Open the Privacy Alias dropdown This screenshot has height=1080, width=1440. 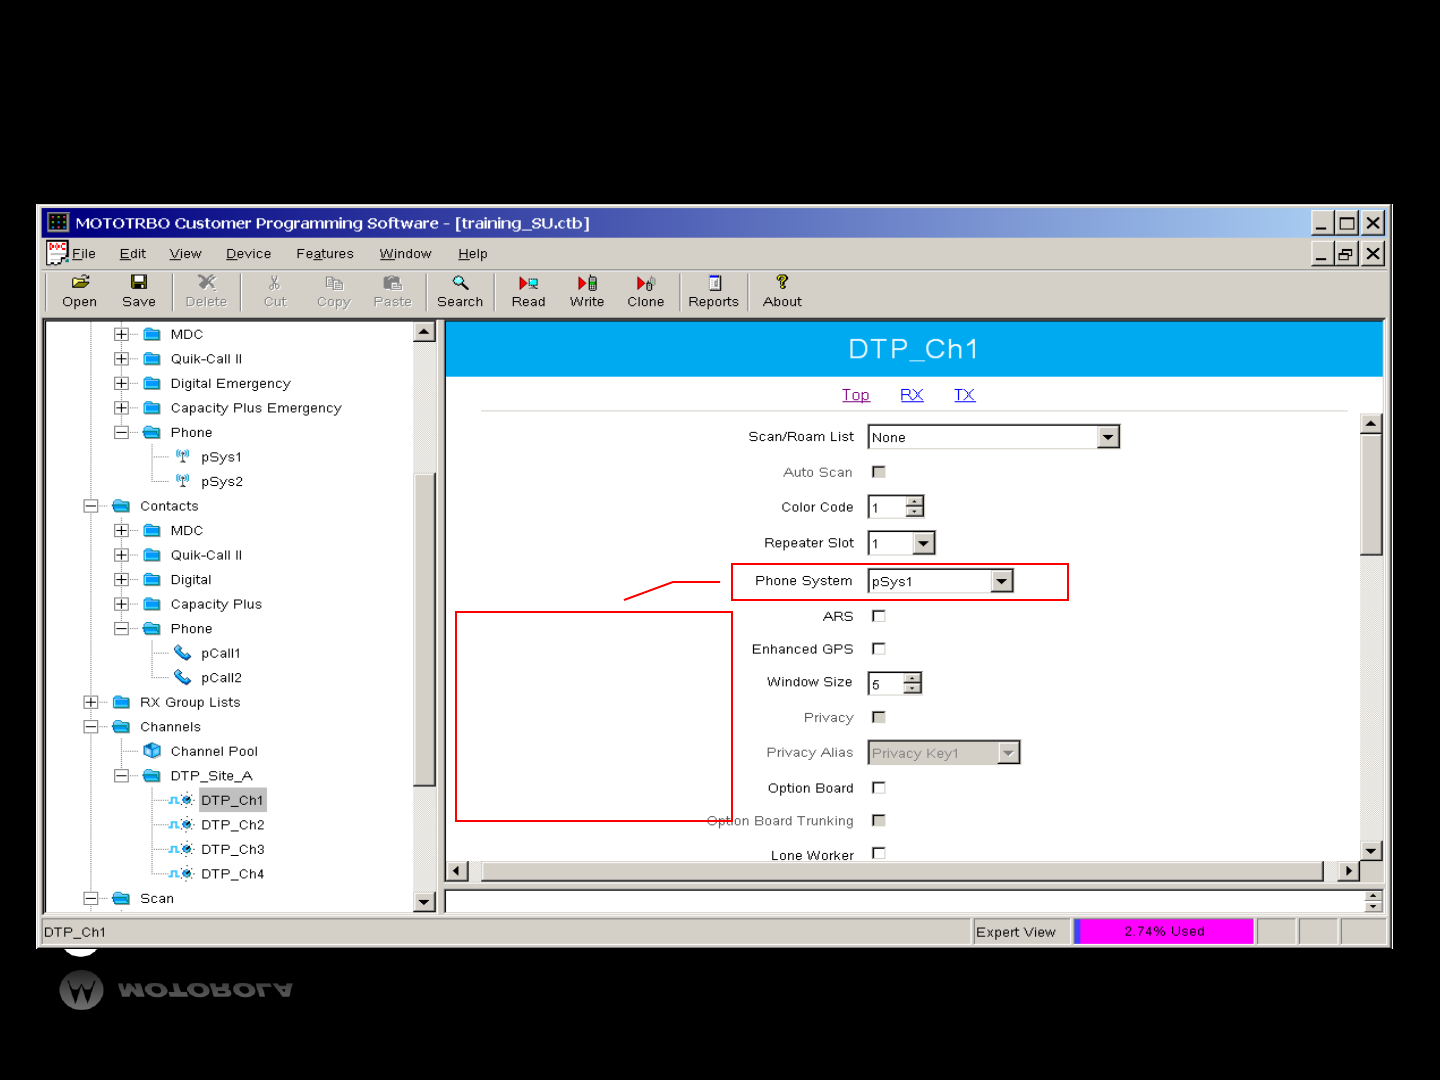(x=1009, y=753)
